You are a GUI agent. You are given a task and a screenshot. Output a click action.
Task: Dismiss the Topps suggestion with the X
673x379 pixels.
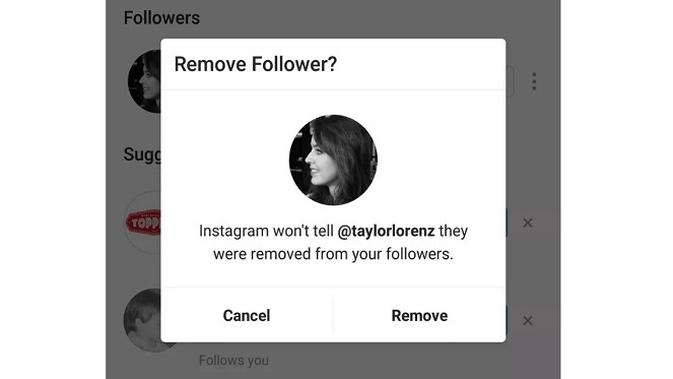[x=527, y=223]
